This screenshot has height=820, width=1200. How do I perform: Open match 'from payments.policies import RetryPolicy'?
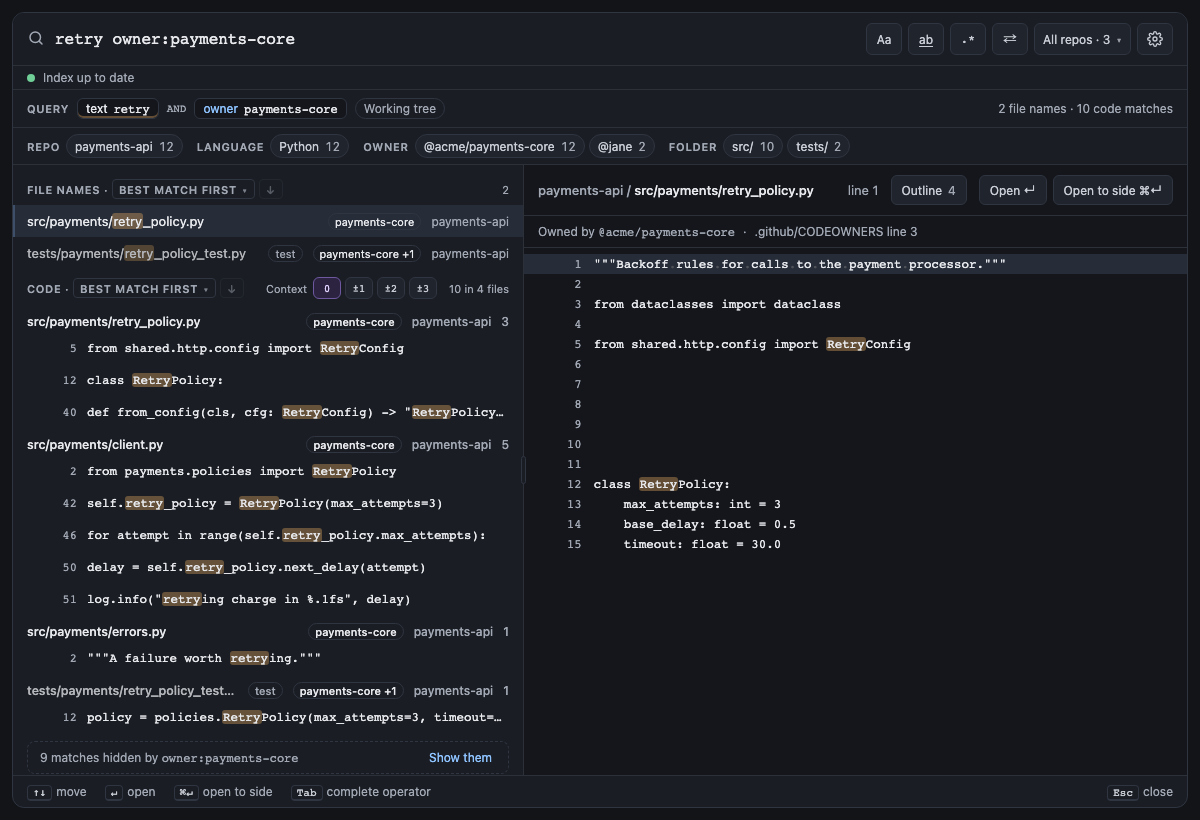click(268, 472)
